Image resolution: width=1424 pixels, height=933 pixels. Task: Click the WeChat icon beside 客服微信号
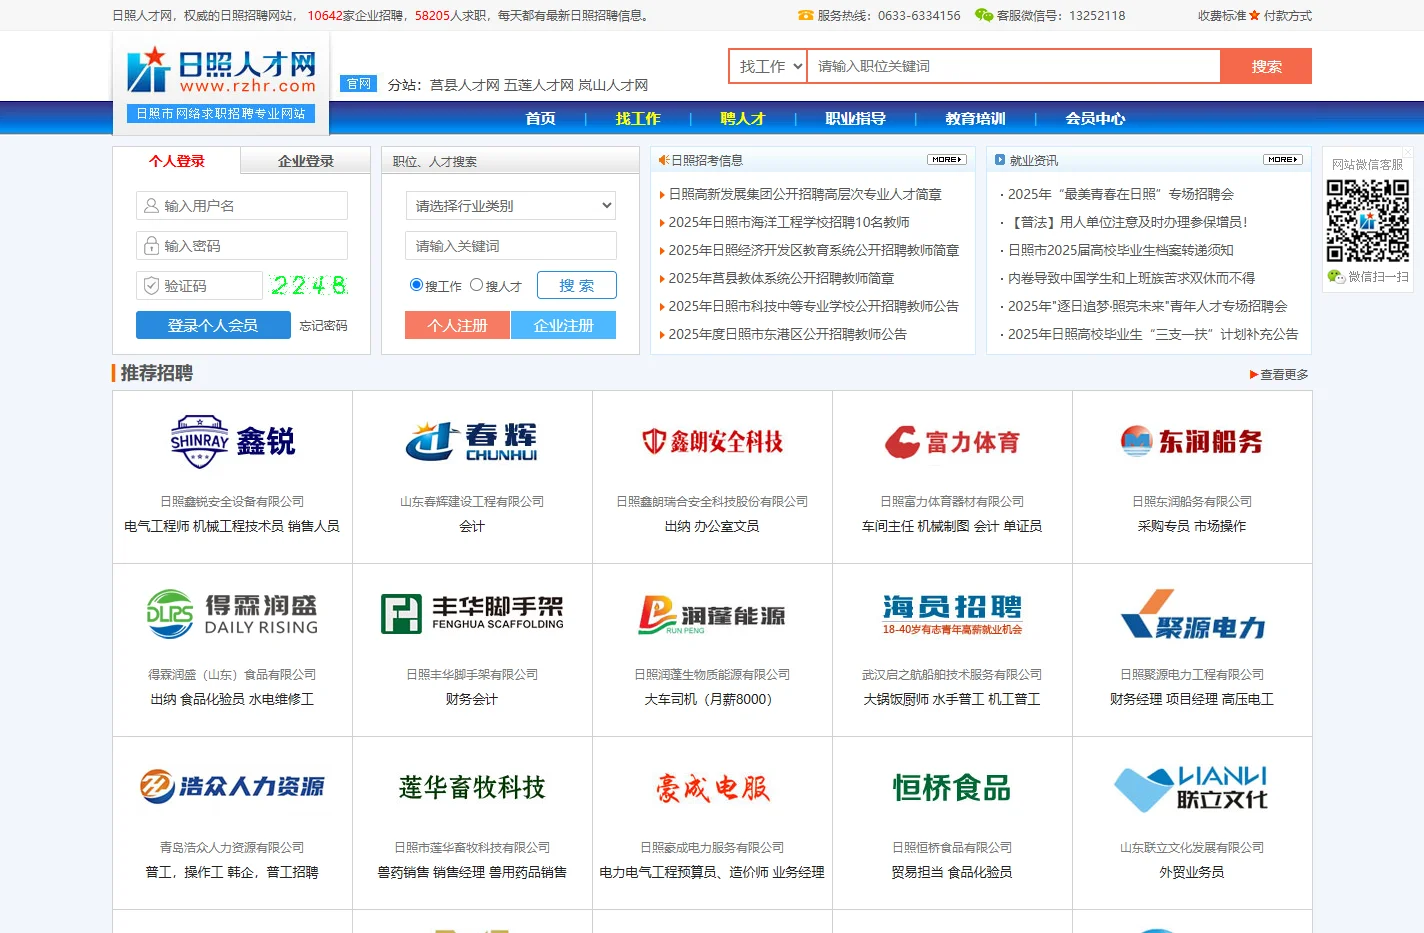(984, 15)
